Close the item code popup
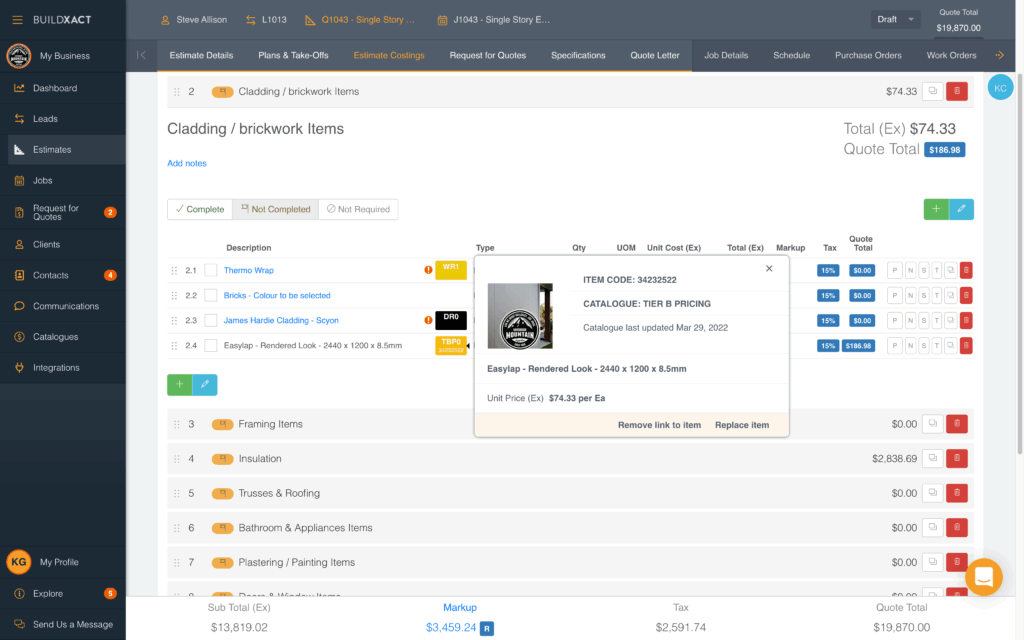 [769, 268]
